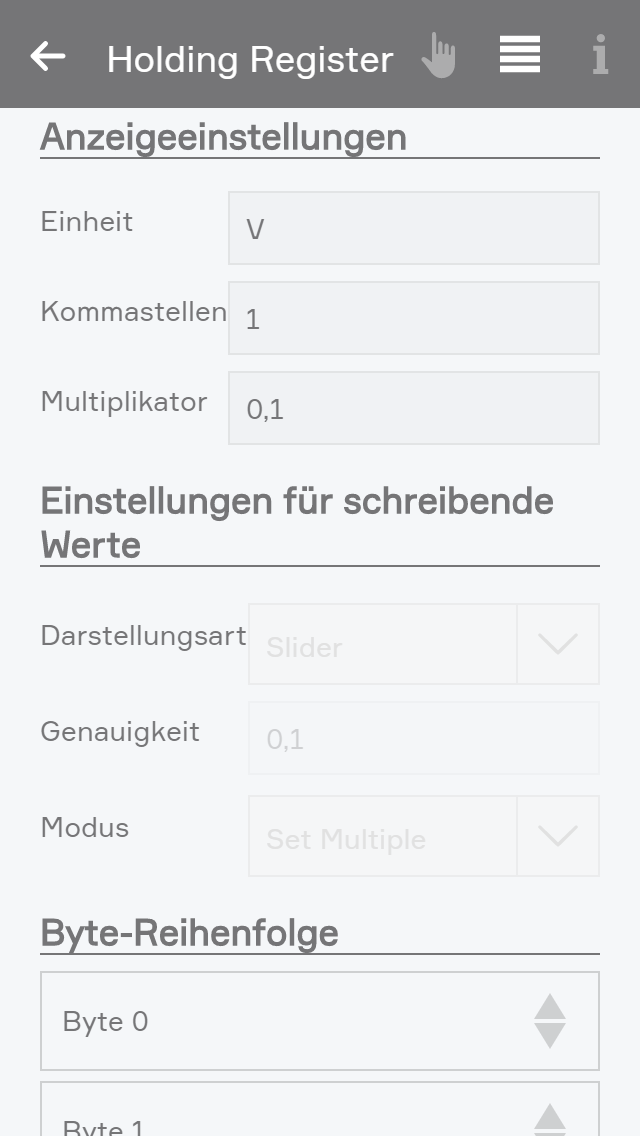Open the Set Multiple selection box
The height and width of the screenshot is (1136, 640).
383,836
